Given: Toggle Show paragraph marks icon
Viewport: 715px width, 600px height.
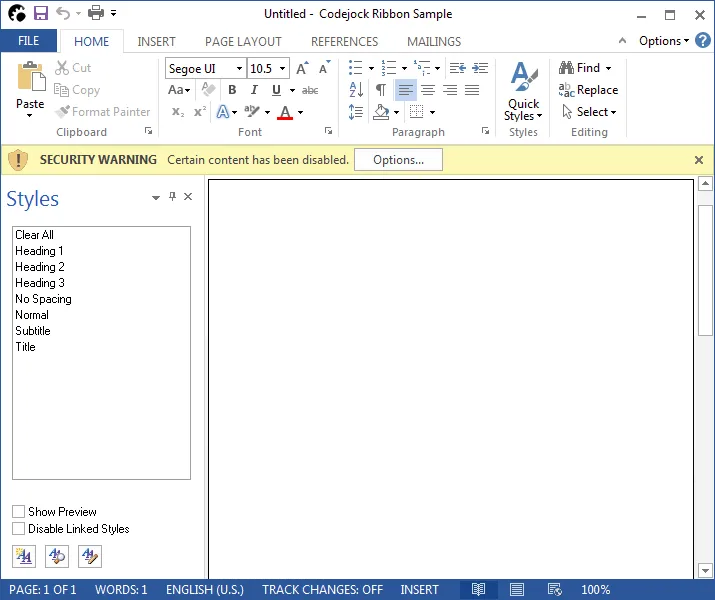Looking at the screenshot, I should (x=381, y=90).
